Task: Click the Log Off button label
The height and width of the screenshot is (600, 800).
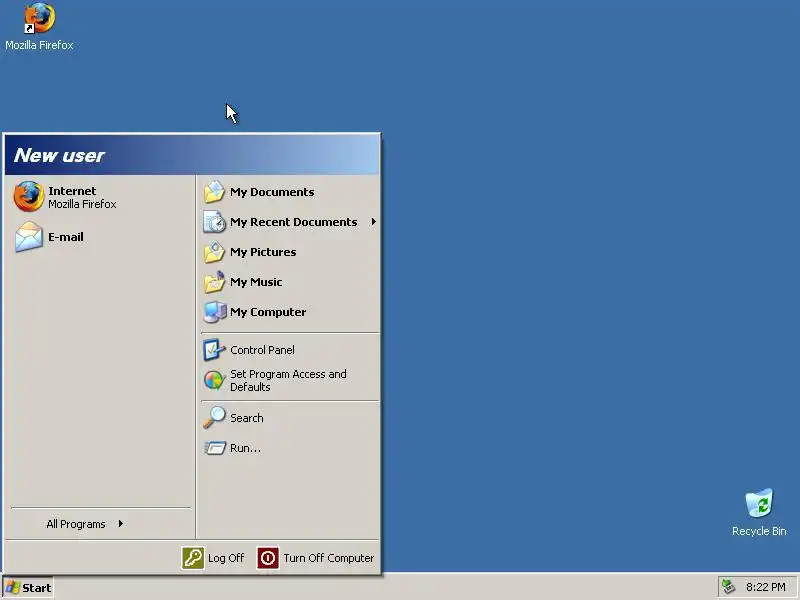Action: click(226, 558)
